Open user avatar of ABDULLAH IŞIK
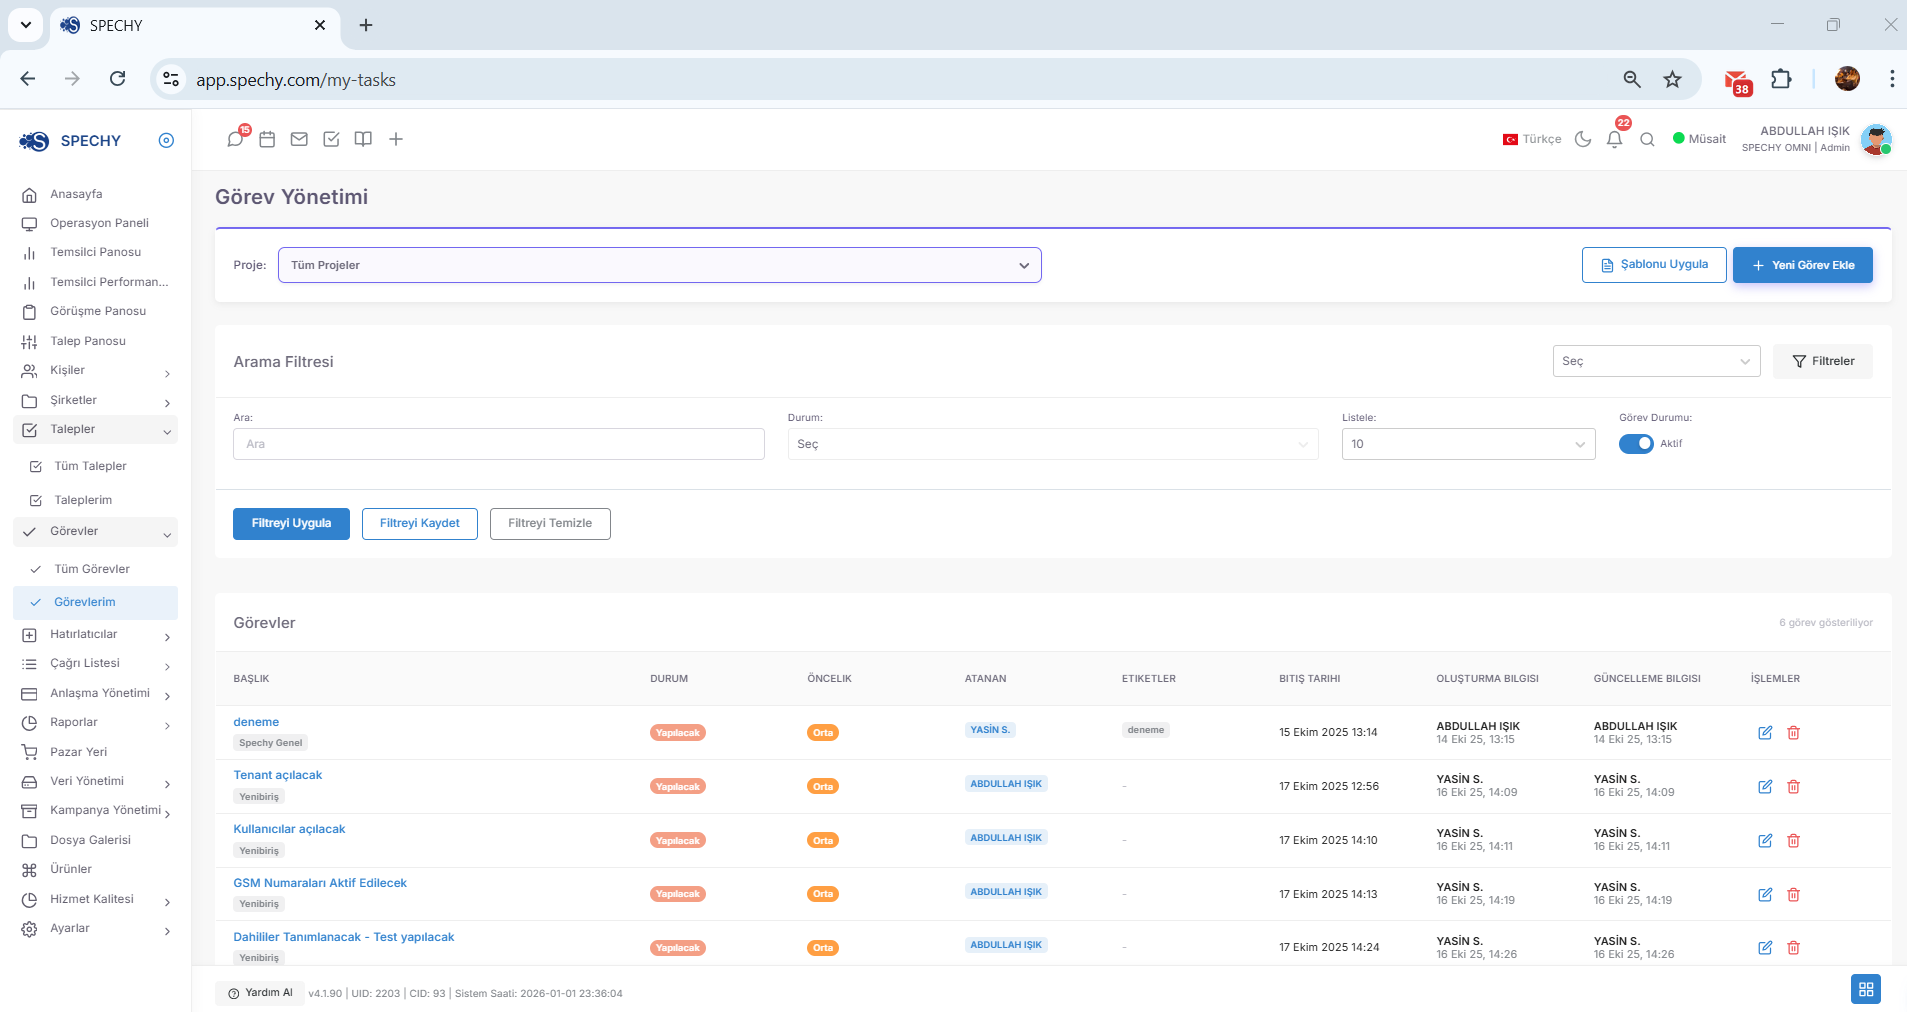This screenshot has height=1012, width=1907. pyautogui.click(x=1876, y=139)
